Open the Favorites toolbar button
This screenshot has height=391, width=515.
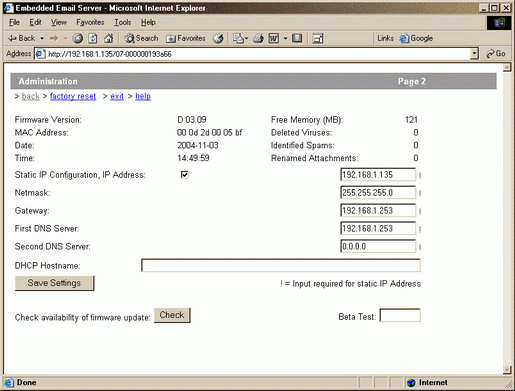pos(186,38)
